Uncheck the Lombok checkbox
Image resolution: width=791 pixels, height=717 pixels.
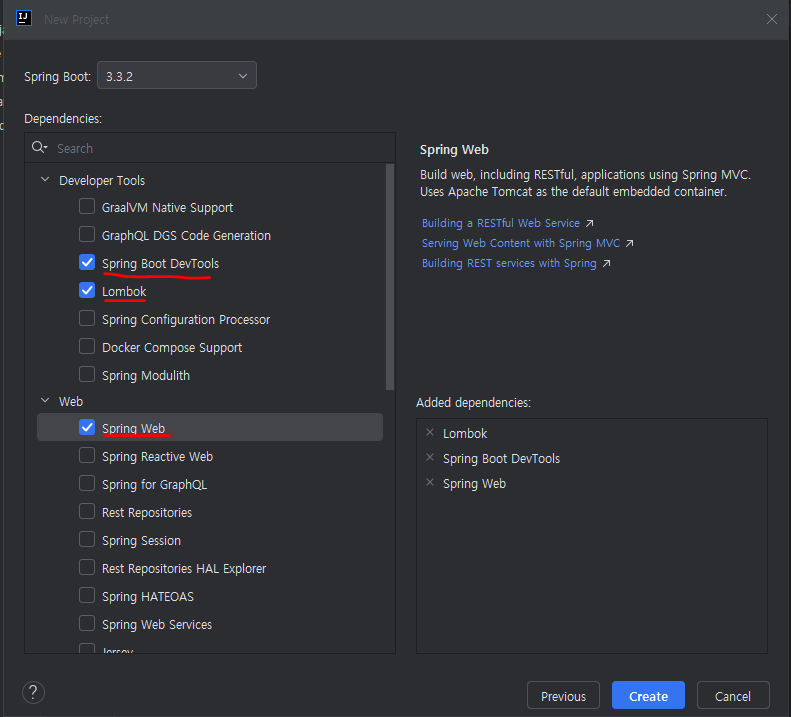(x=87, y=291)
